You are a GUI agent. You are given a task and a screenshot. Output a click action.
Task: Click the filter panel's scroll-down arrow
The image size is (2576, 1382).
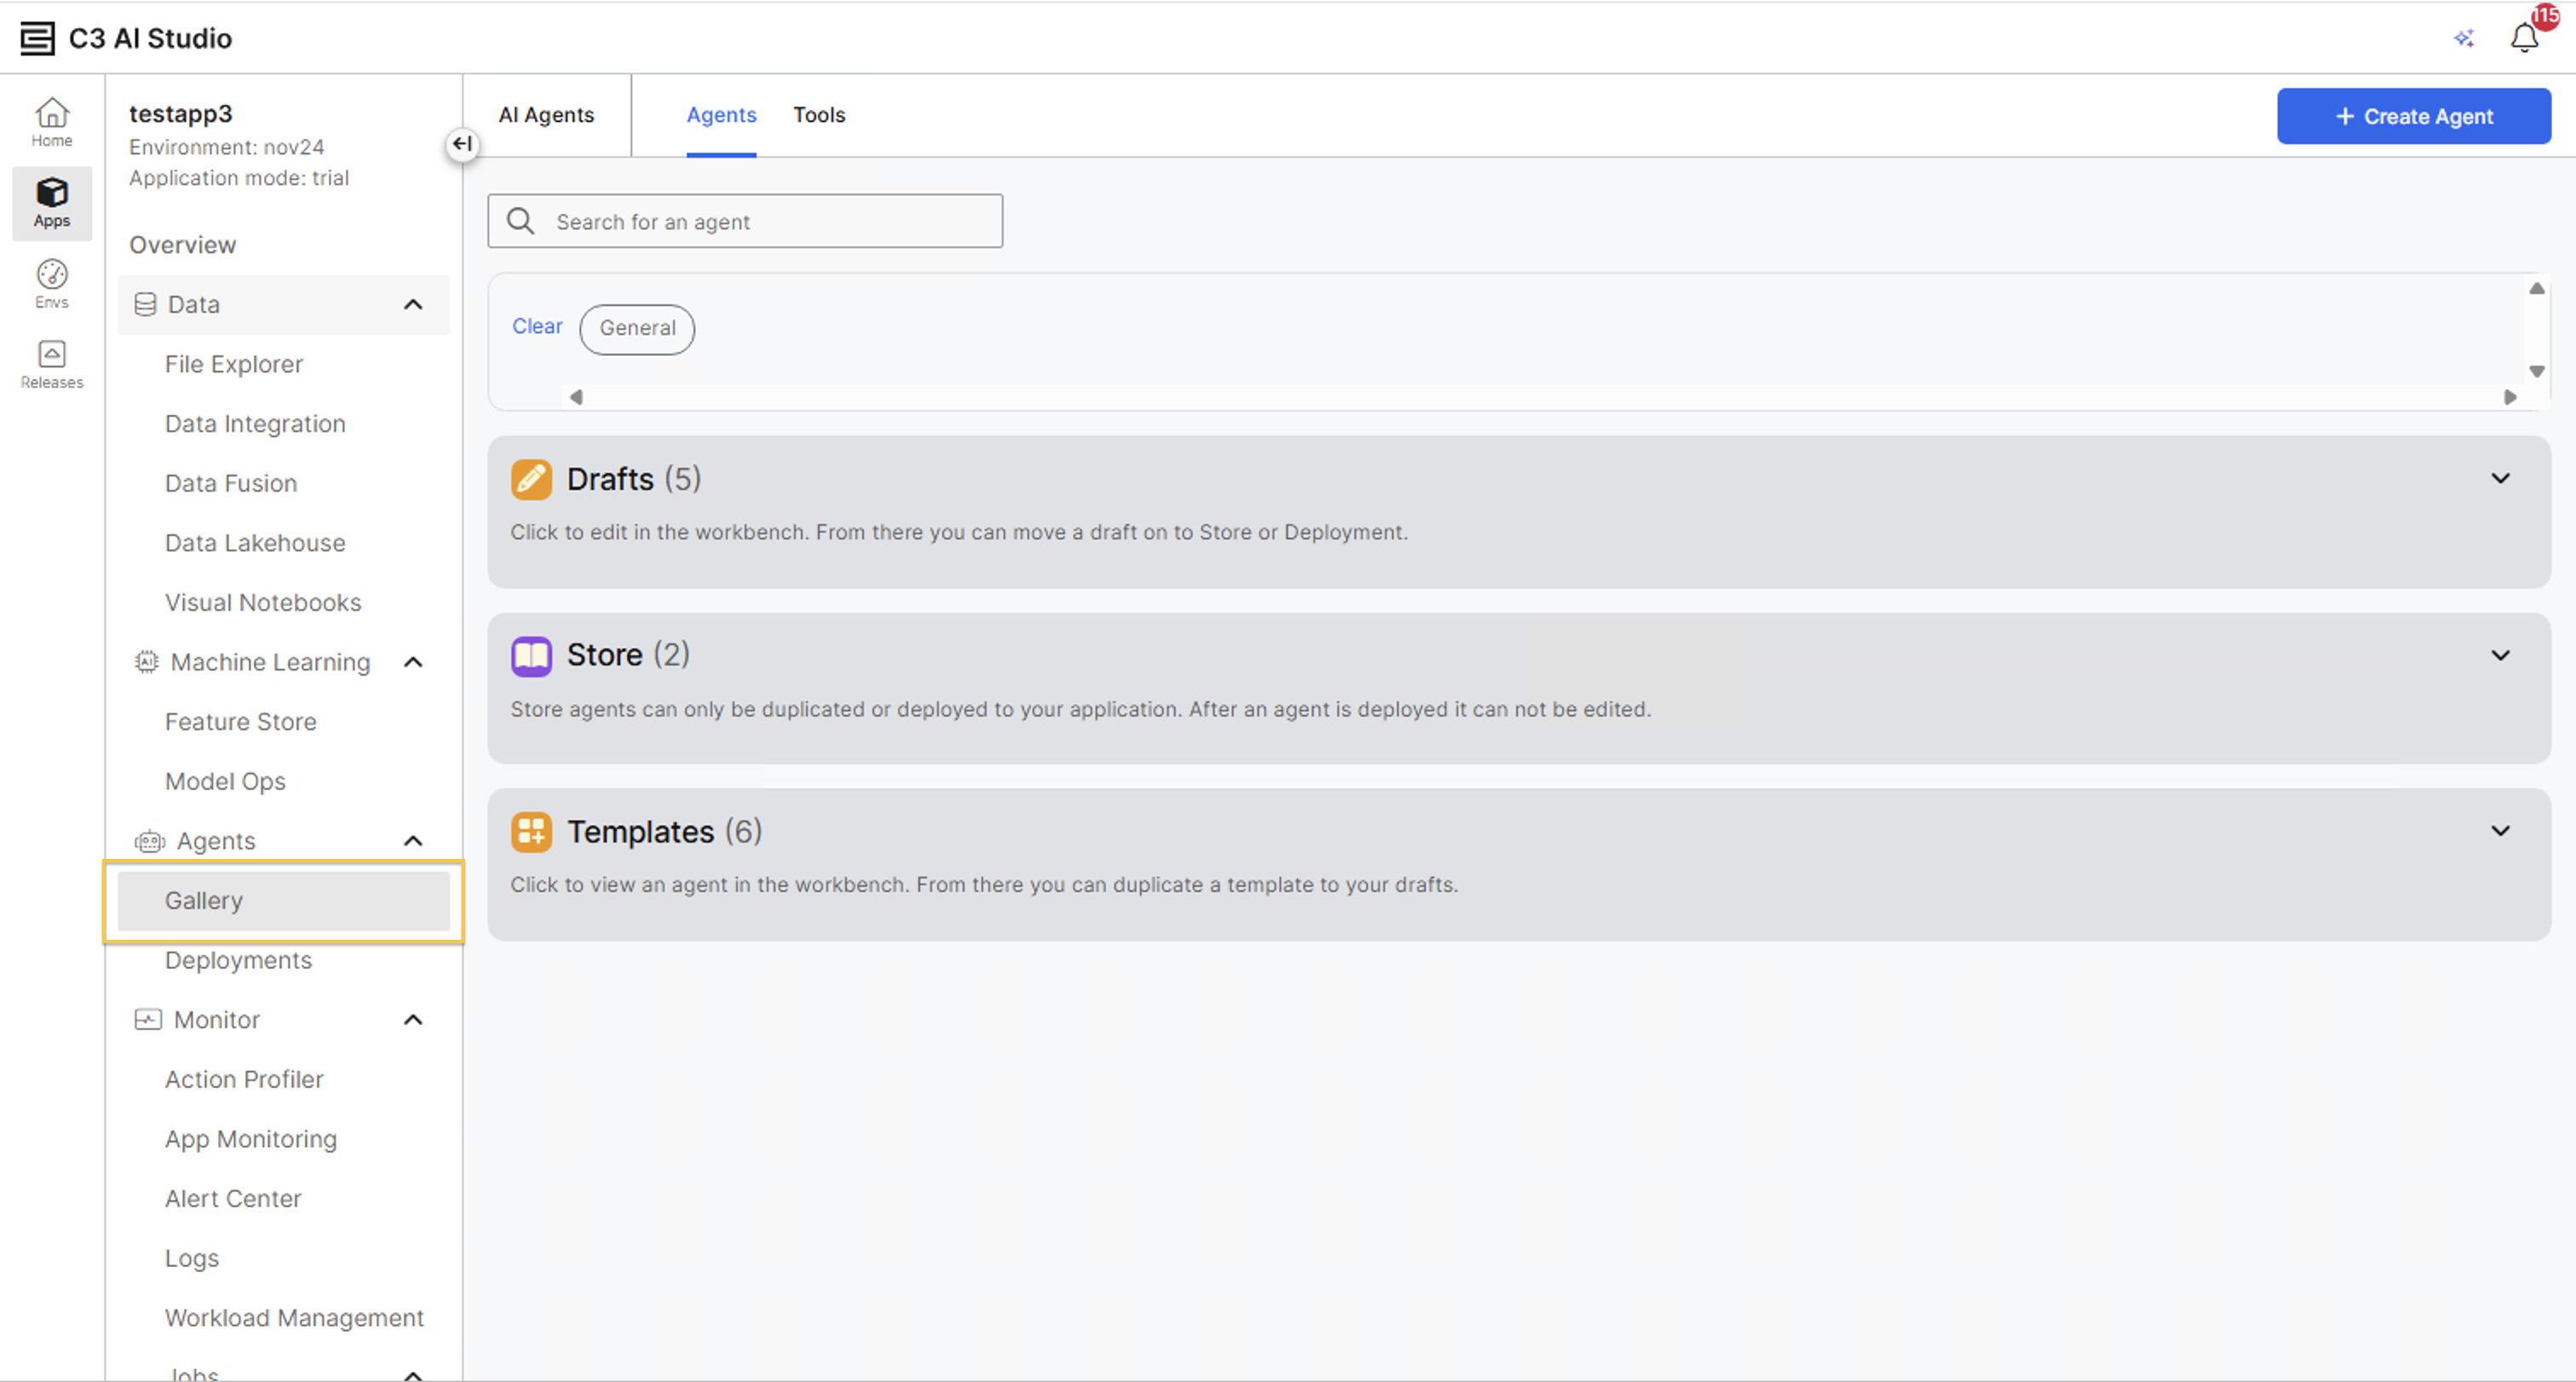click(x=2536, y=371)
